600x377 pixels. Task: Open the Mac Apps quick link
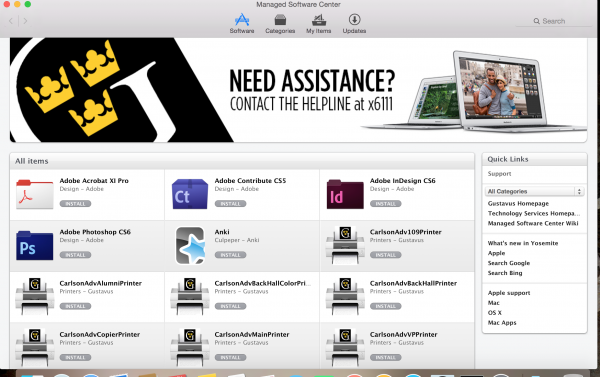point(502,323)
